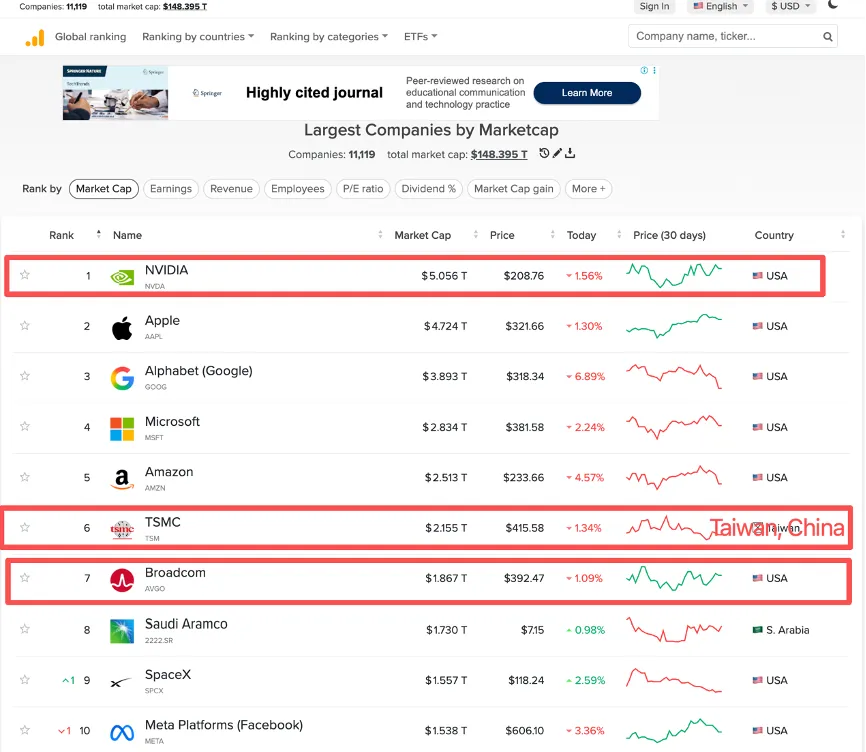Toggle the favorite star for Apple
This screenshot has width=866, height=752.
click(25, 326)
